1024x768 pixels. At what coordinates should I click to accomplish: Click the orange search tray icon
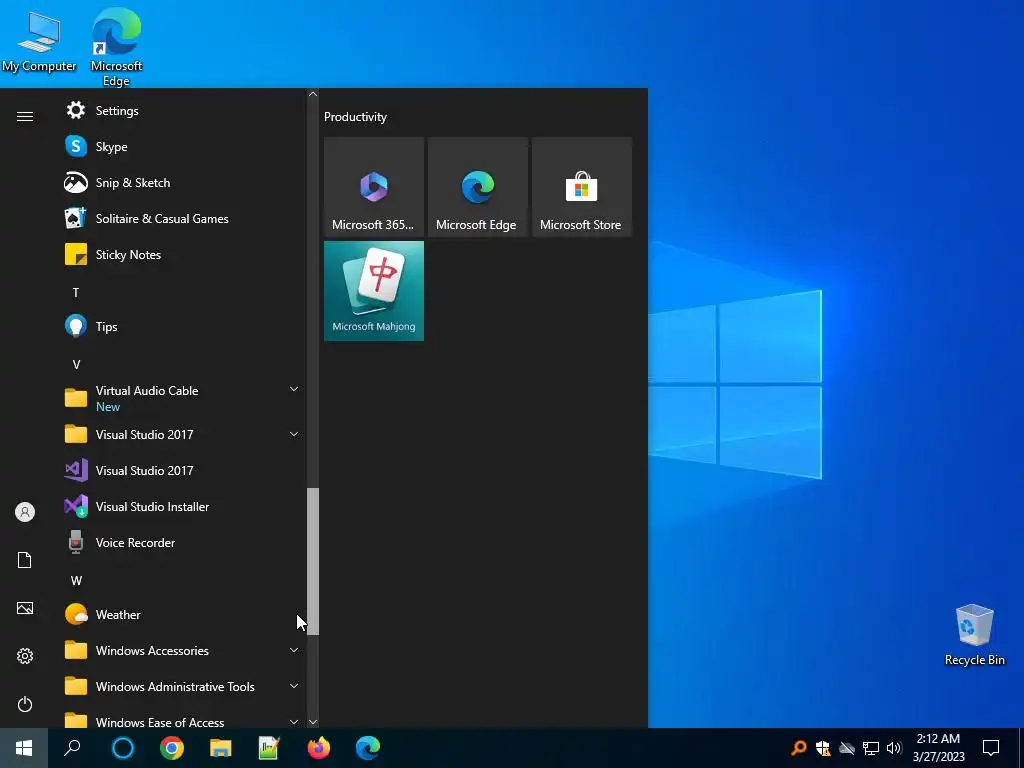click(x=799, y=748)
